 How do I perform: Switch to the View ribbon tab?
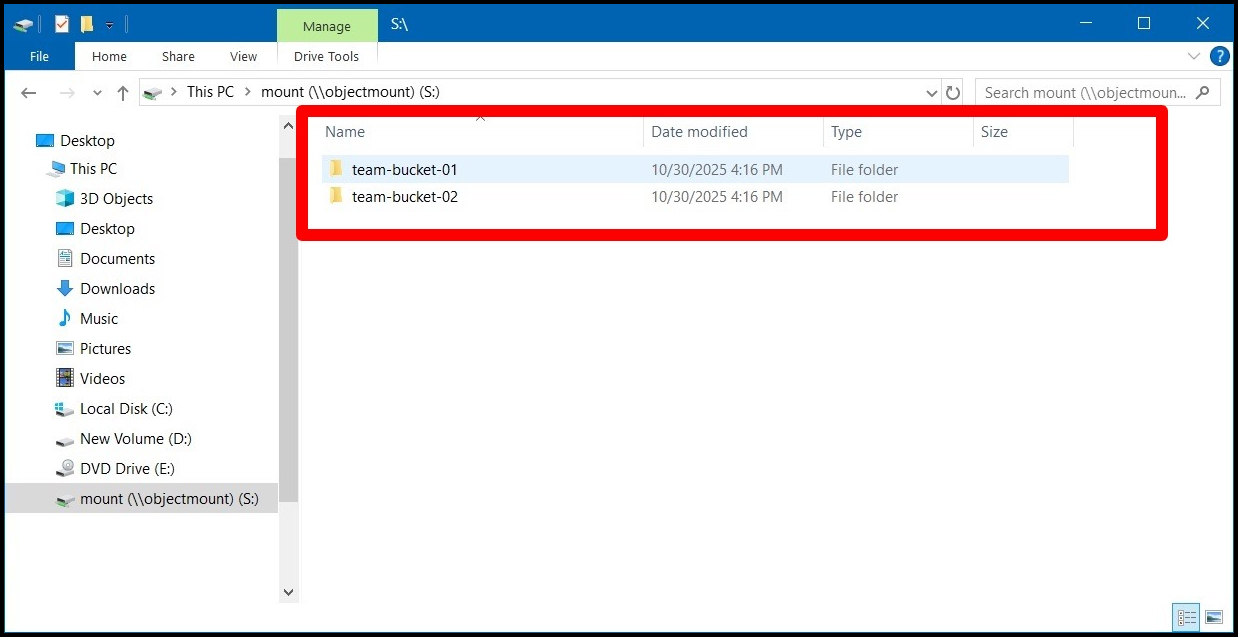pyautogui.click(x=243, y=57)
